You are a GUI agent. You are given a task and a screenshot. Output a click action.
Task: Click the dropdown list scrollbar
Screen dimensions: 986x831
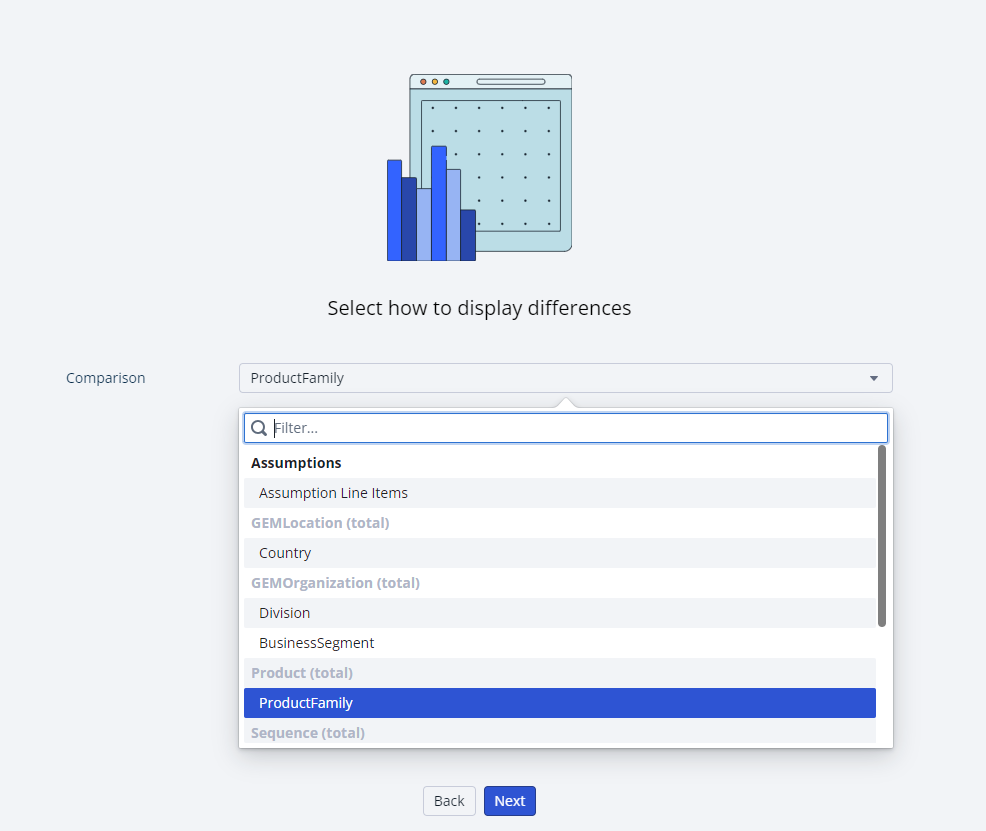click(x=881, y=536)
